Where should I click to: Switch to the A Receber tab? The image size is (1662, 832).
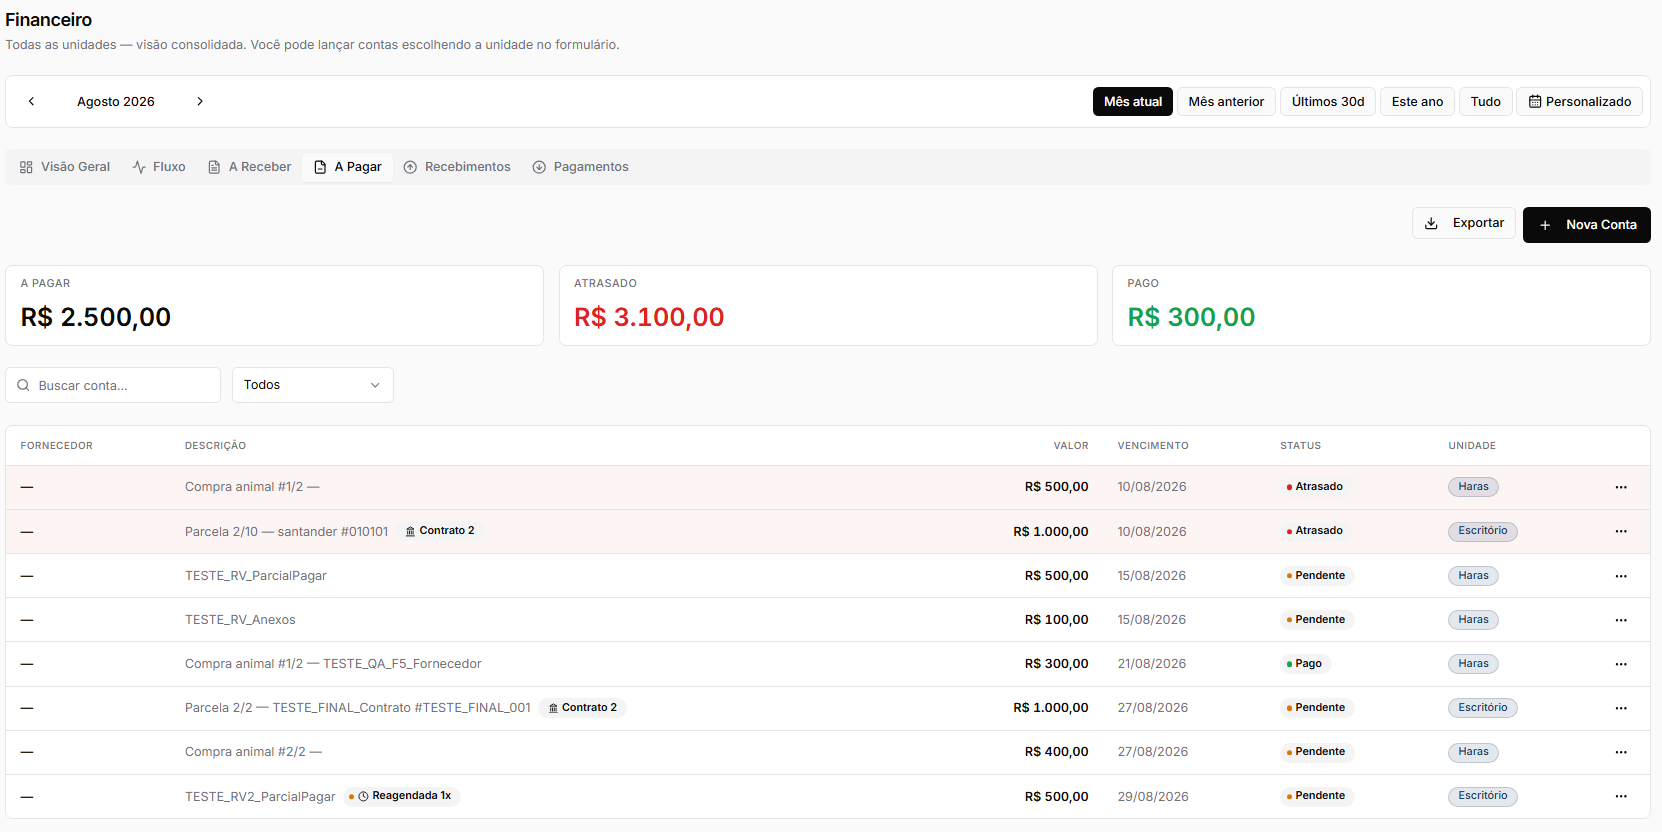click(250, 167)
